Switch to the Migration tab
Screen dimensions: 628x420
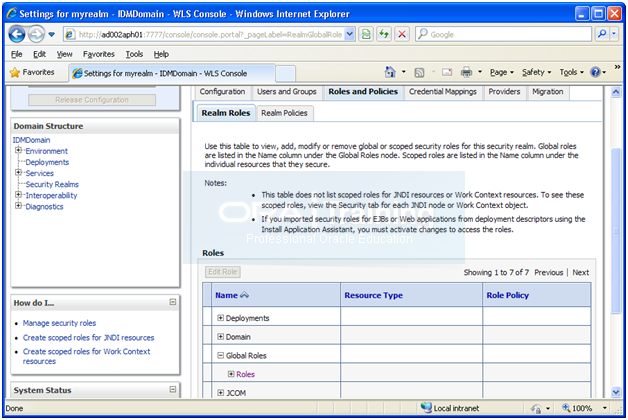pos(547,92)
